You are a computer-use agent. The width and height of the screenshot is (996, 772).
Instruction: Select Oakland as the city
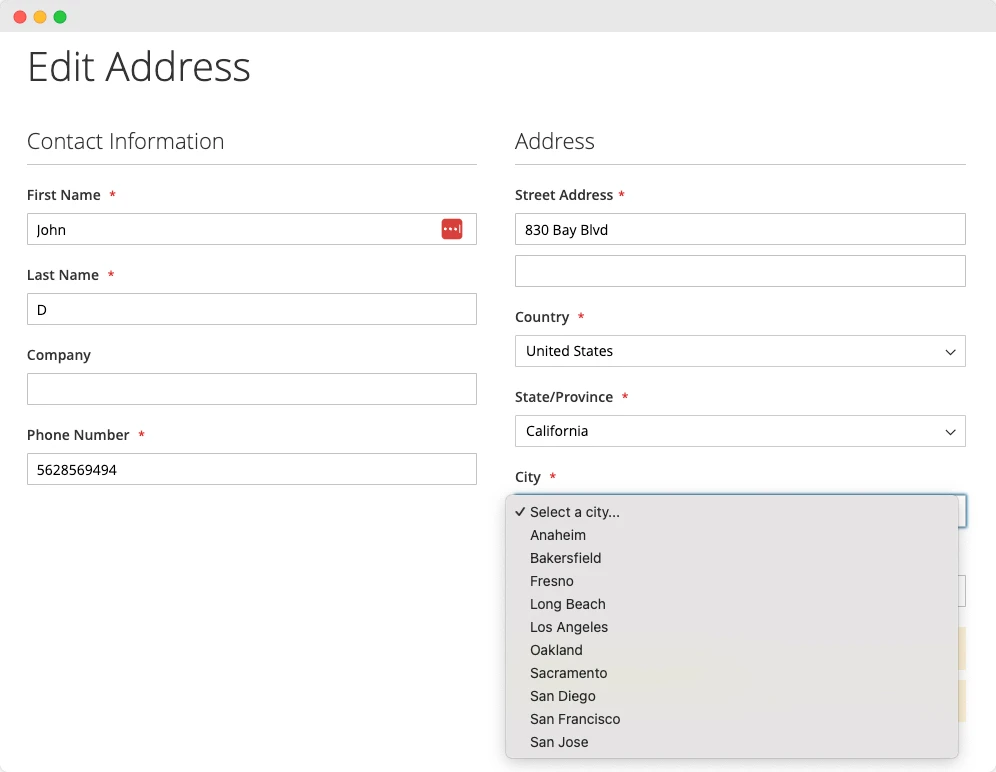click(556, 650)
